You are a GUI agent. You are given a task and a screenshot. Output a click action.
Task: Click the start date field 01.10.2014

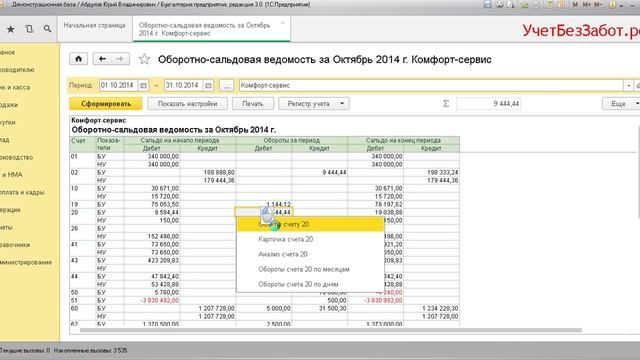[118, 86]
